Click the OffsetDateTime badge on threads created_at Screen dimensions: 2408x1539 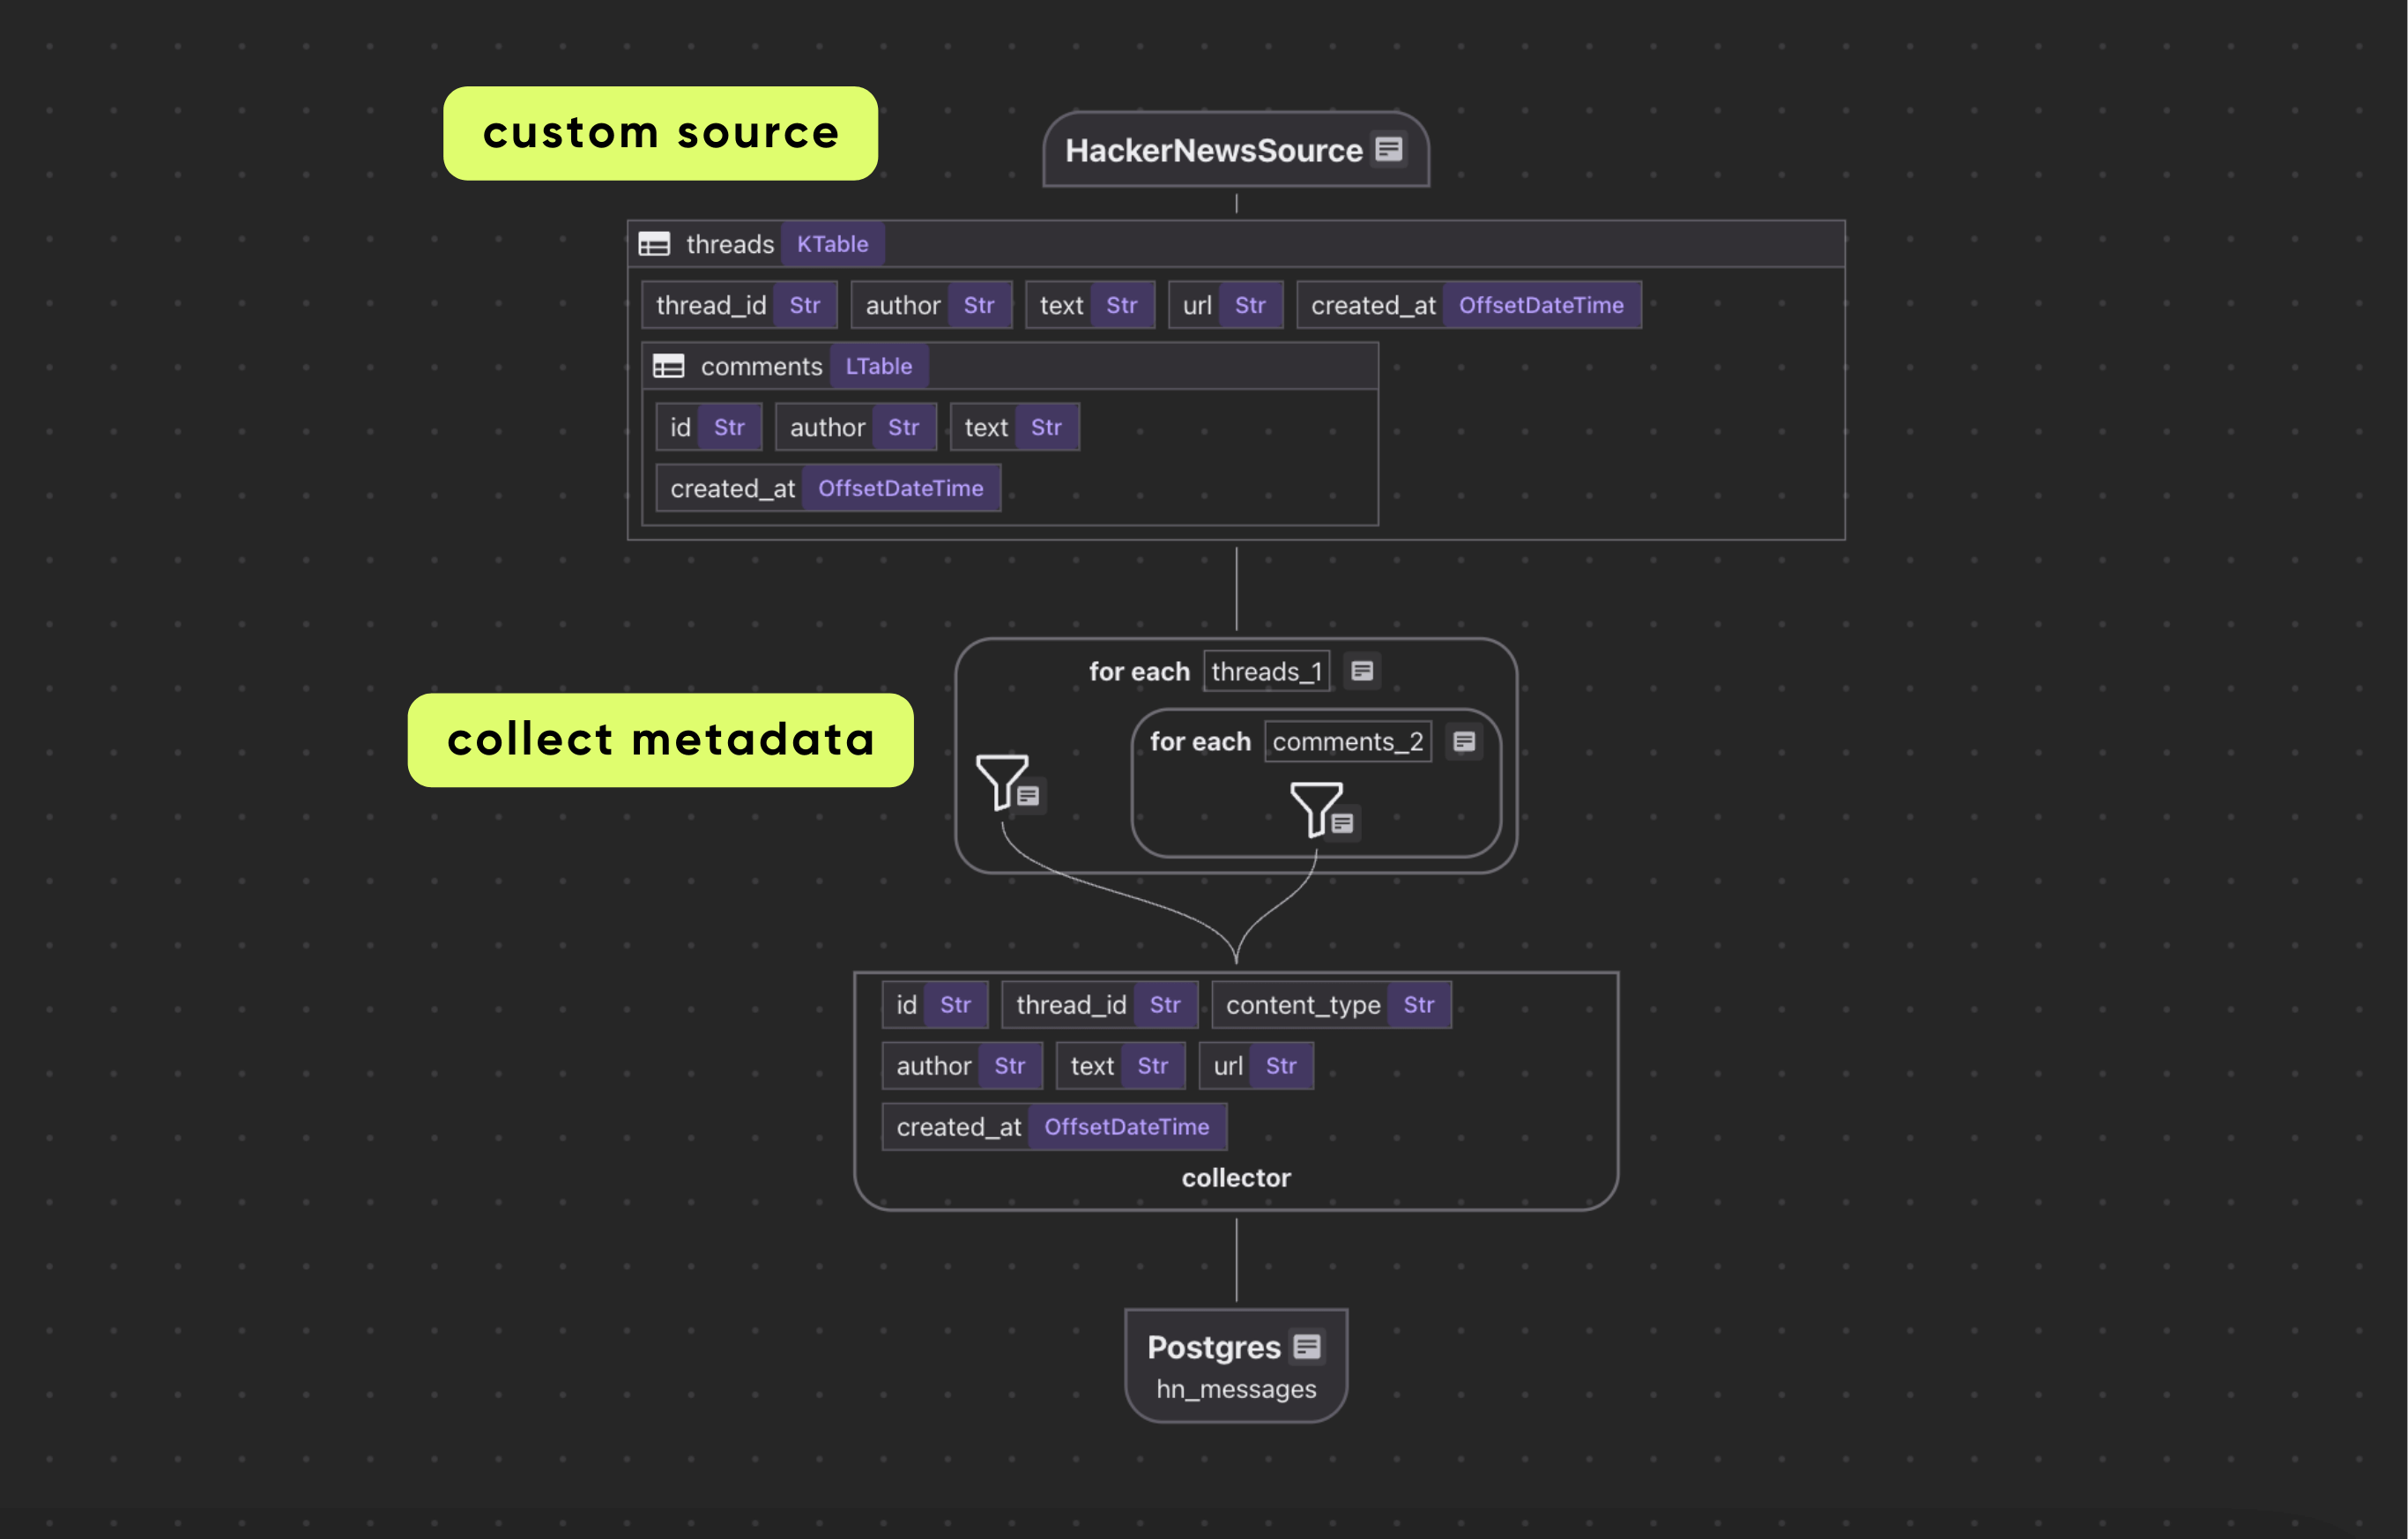coord(1541,305)
